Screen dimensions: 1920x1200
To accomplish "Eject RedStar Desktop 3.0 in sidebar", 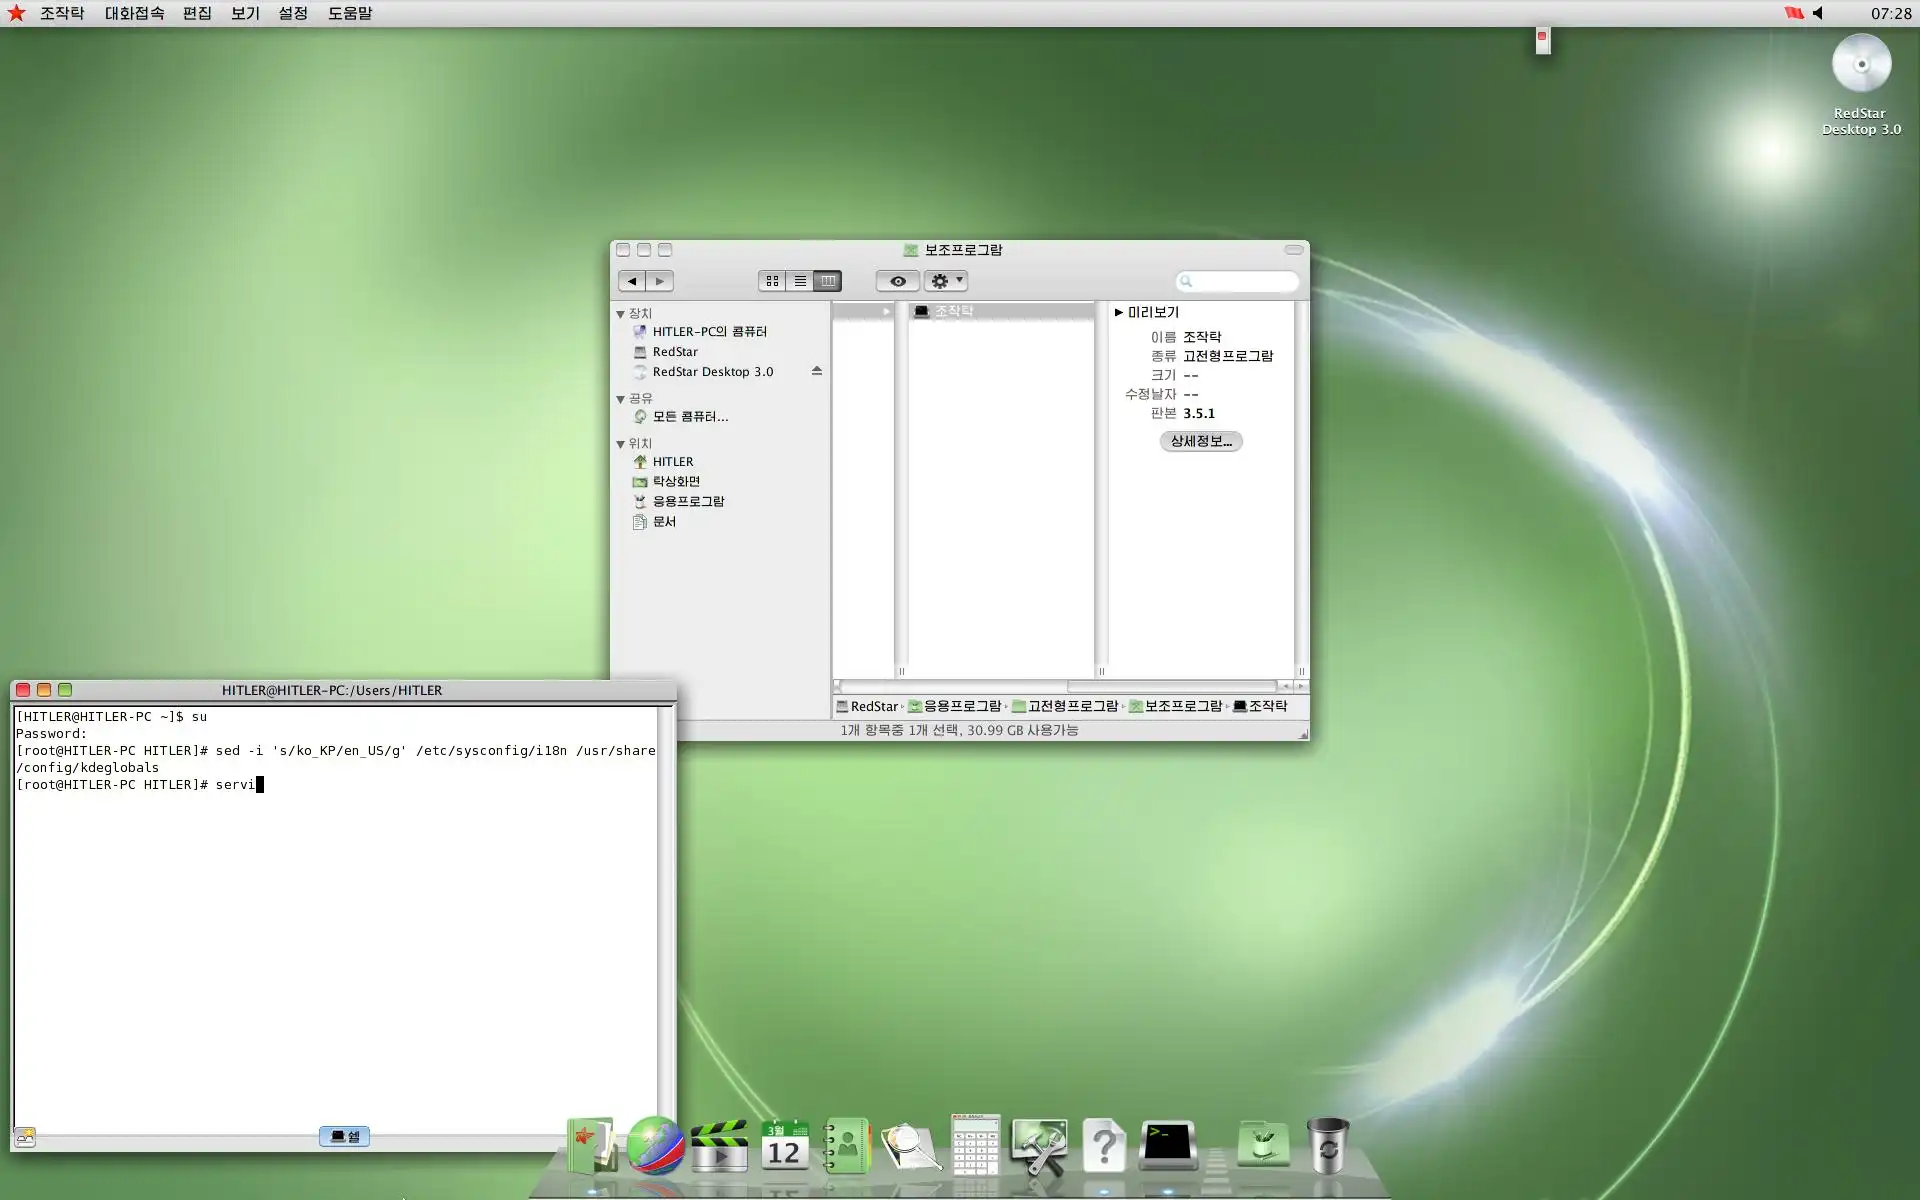I will pos(817,371).
